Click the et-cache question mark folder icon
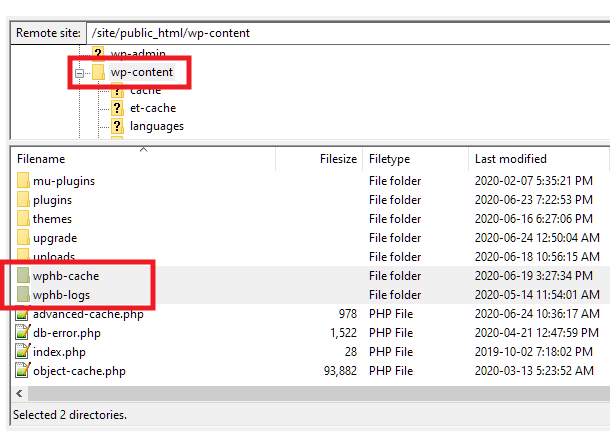 [x=117, y=108]
